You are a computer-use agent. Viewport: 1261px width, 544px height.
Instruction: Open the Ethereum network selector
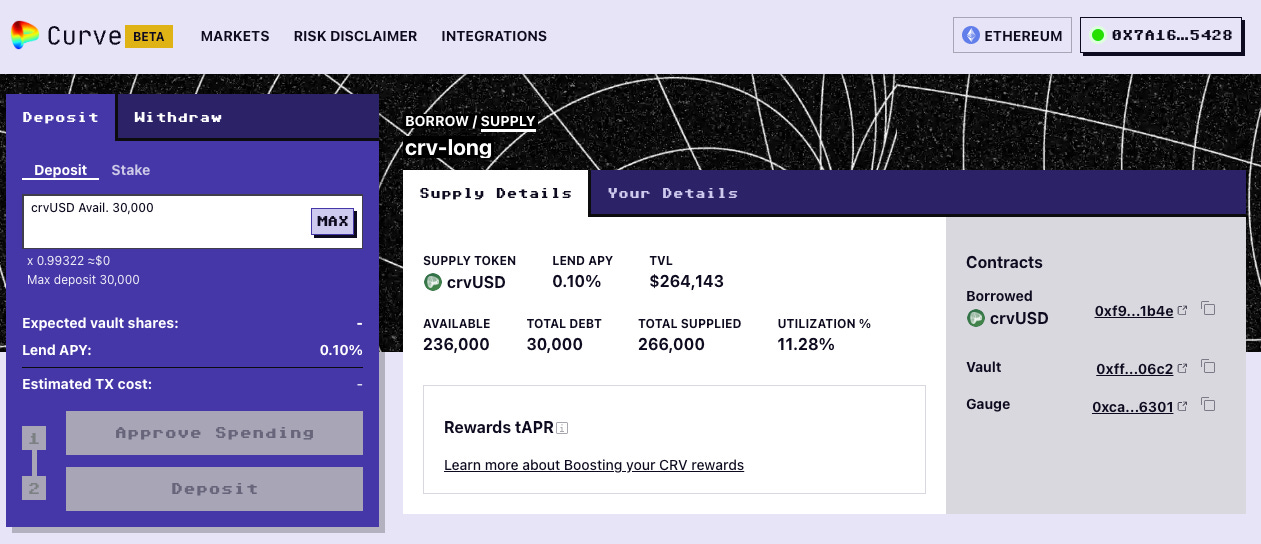[x=1012, y=36]
